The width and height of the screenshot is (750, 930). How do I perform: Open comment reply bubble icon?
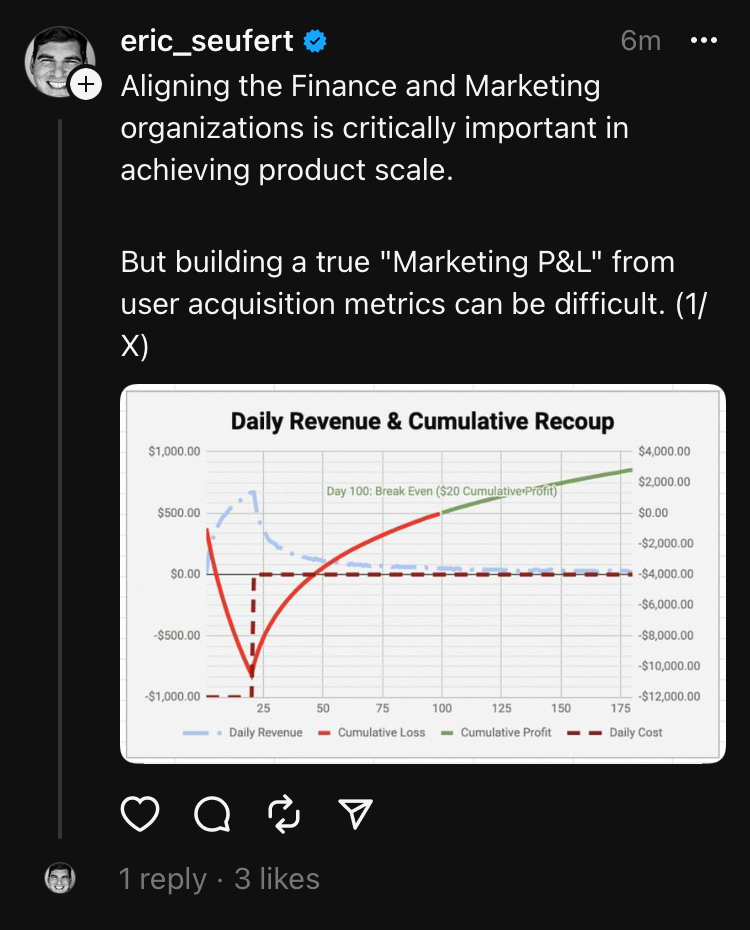pyautogui.click(x=212, y=813)
